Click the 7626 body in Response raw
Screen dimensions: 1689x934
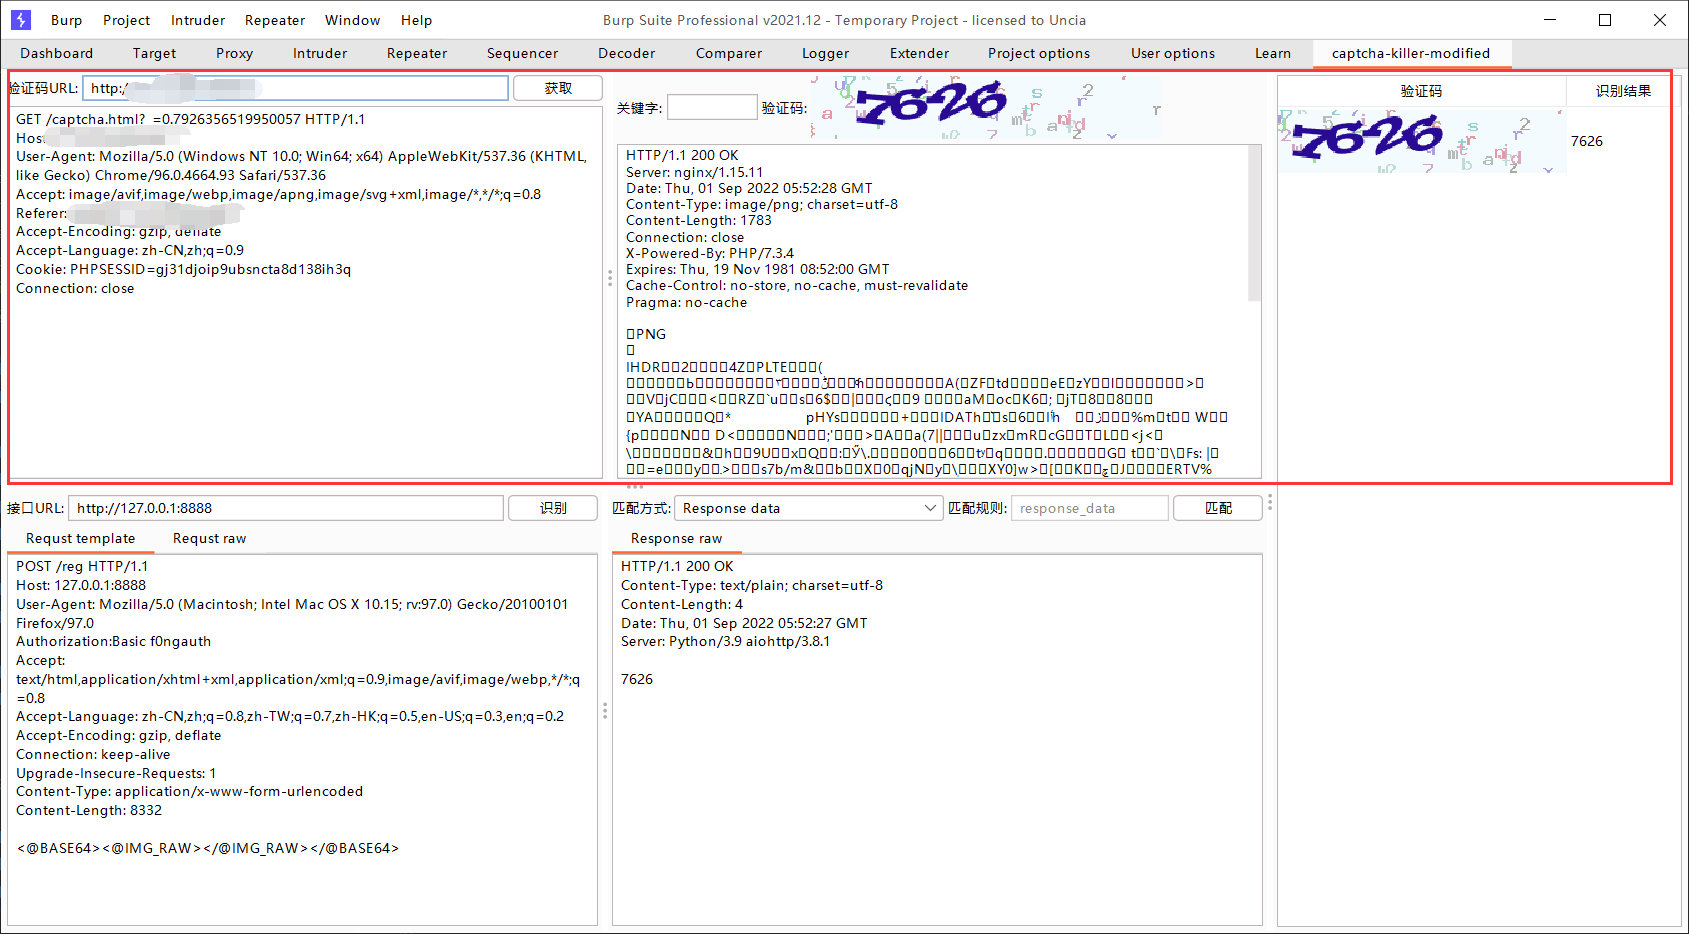(x=636, y=679)
